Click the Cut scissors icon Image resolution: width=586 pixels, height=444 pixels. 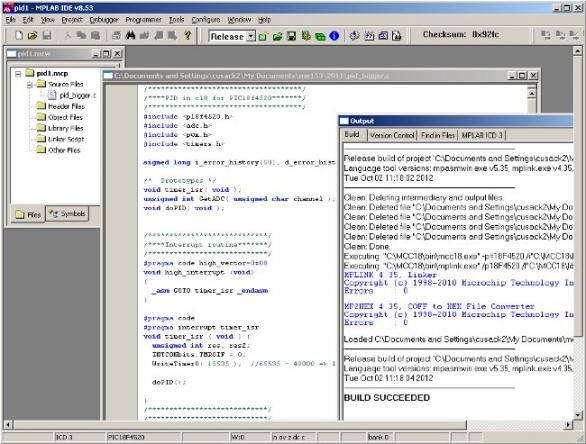pos(68,36)
